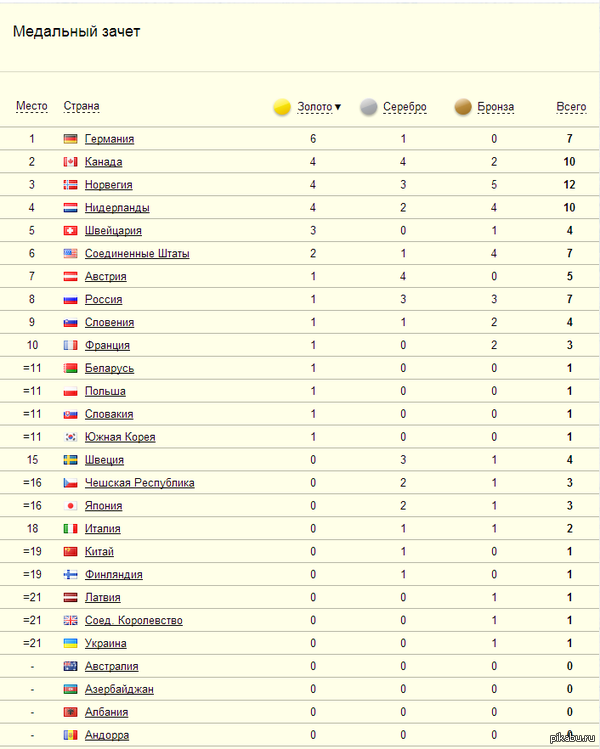Click the Switzerland flag icon
Viewport: 600px width, 749px height.
(x=70, y=231)
